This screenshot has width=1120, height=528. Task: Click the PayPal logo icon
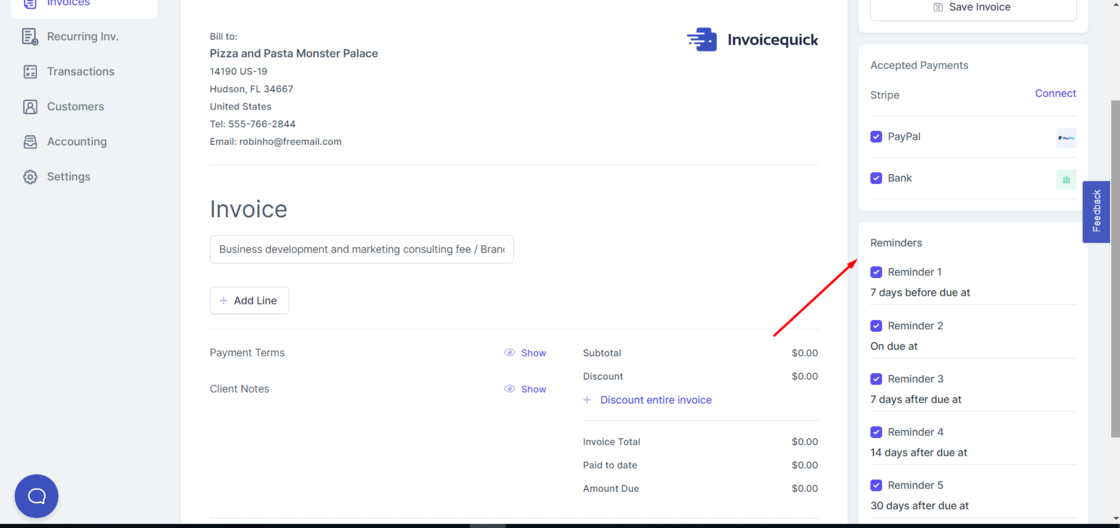(x=1066, y=138)
